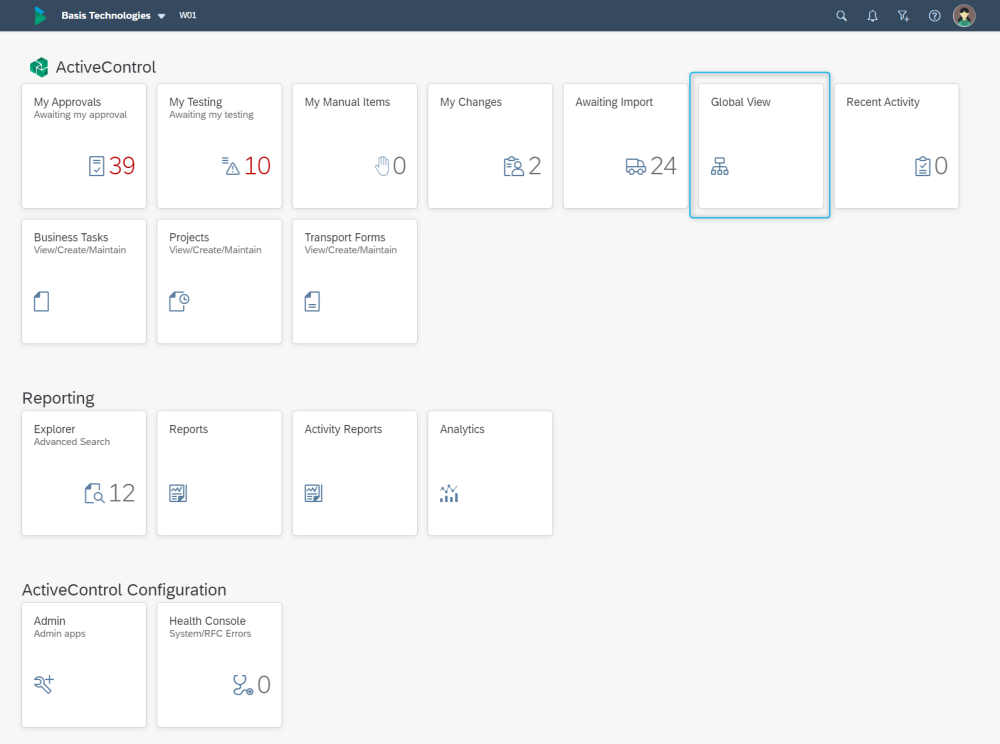Click the Reports chart-sheet icon
The height and width of the screenshot is (744, 1000).
click(178, 493)
